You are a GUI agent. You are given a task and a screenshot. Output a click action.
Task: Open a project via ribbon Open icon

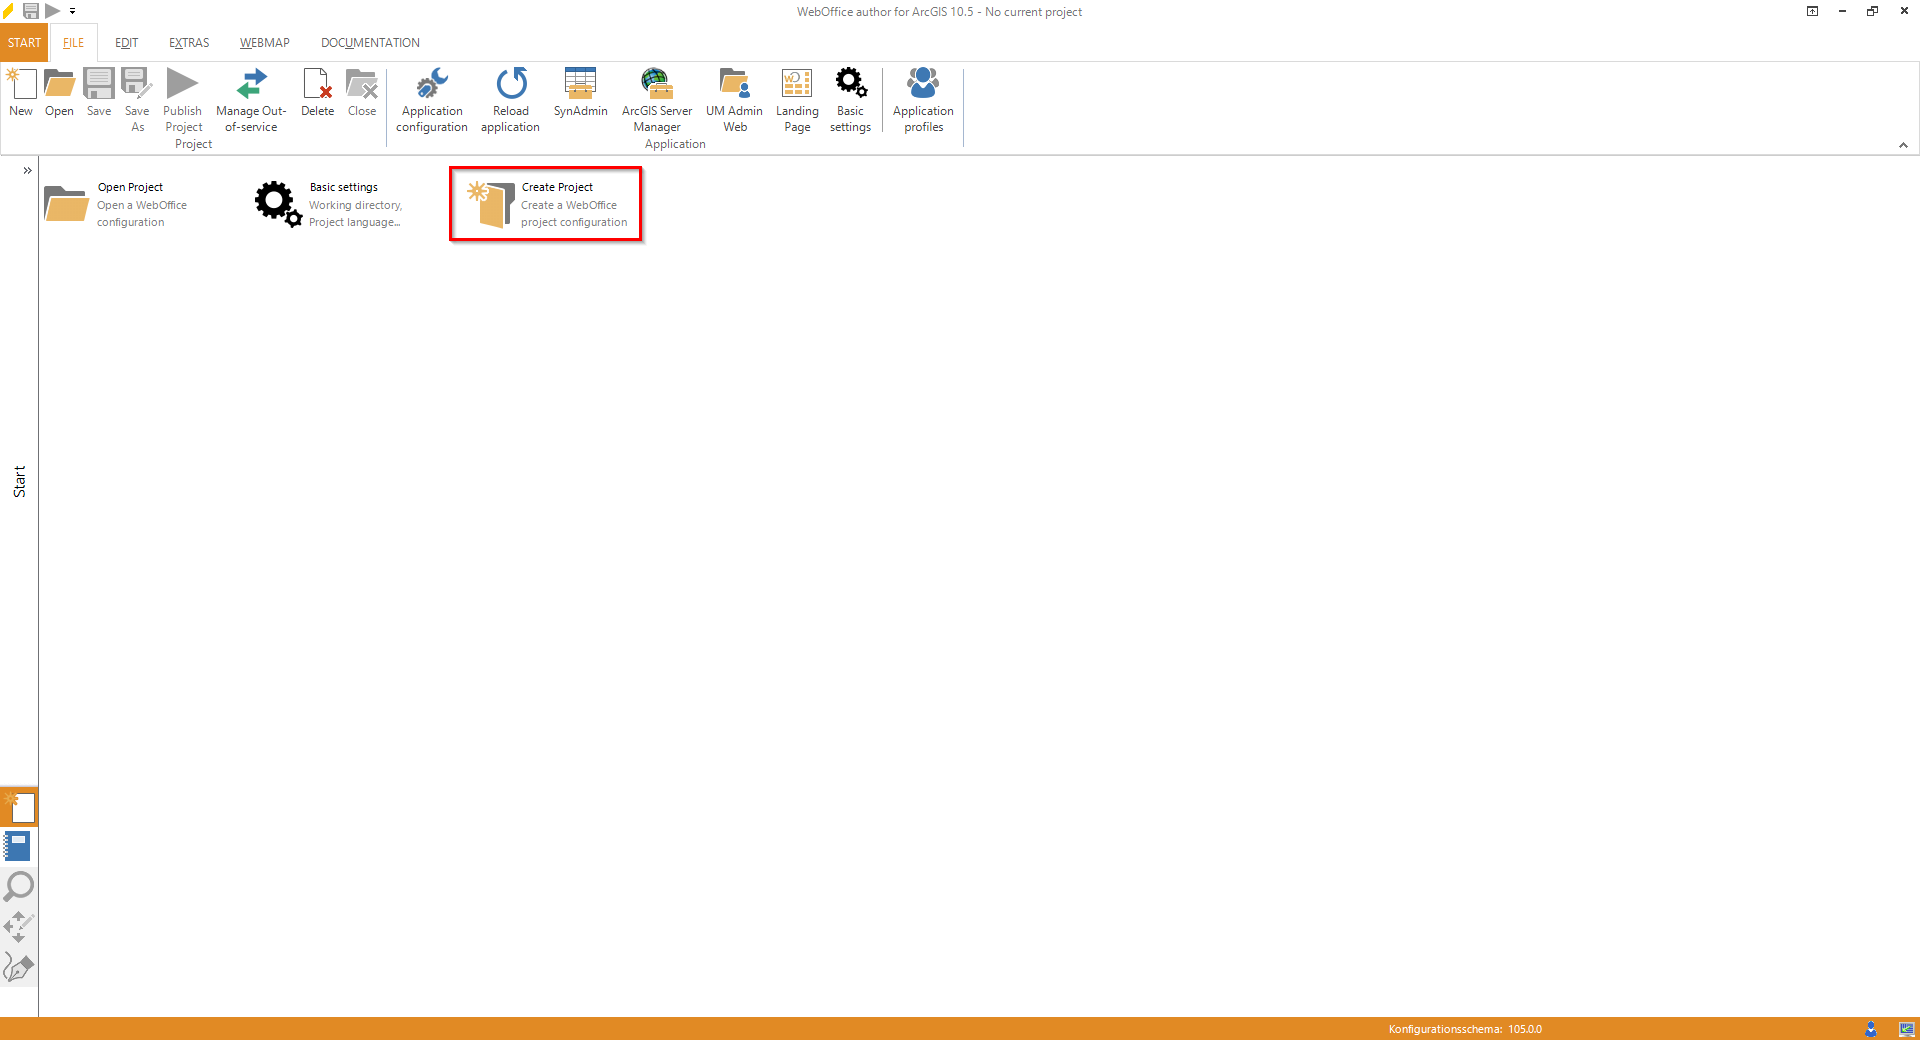pos(59,93)
